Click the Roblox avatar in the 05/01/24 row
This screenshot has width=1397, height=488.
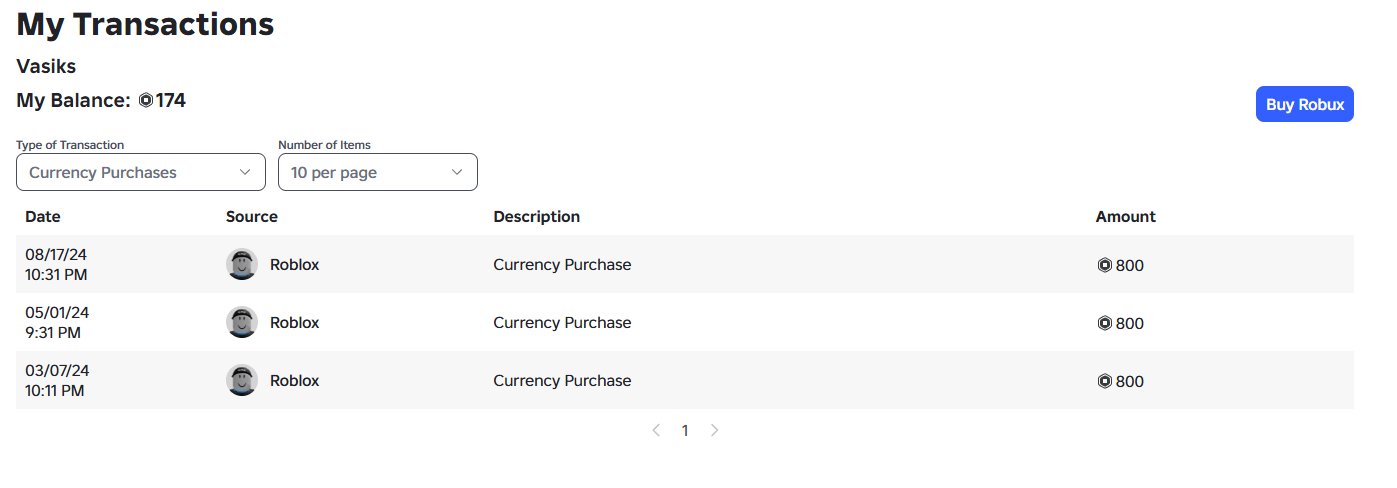(242, 322)
